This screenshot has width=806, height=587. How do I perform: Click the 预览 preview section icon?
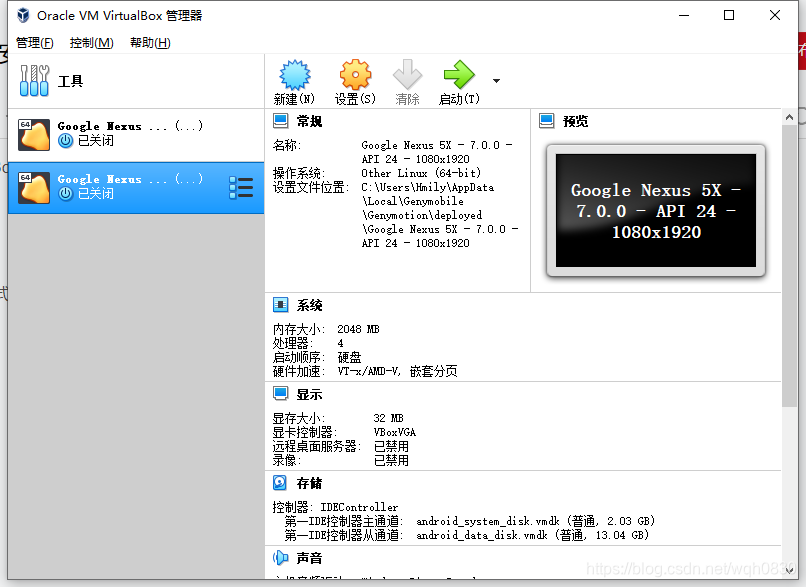(x=546, y=121)
